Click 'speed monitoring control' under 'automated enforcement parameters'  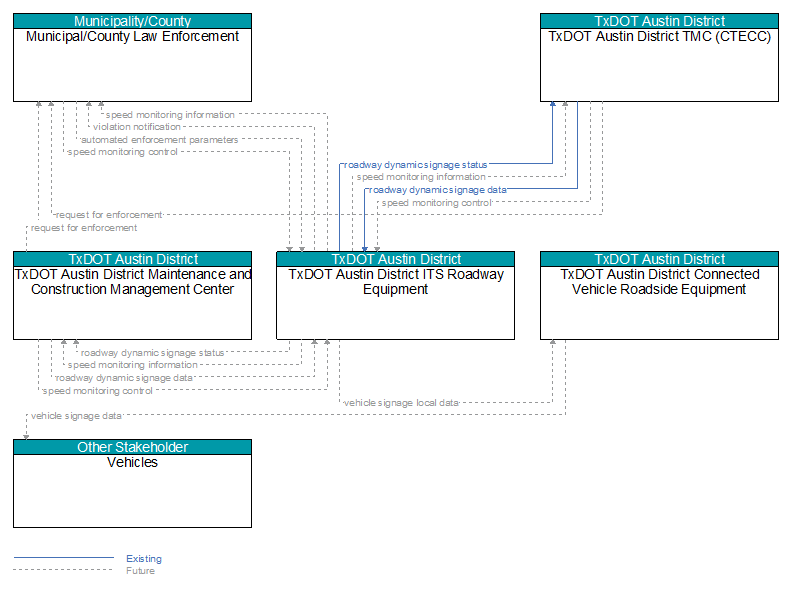pos(122,152)
